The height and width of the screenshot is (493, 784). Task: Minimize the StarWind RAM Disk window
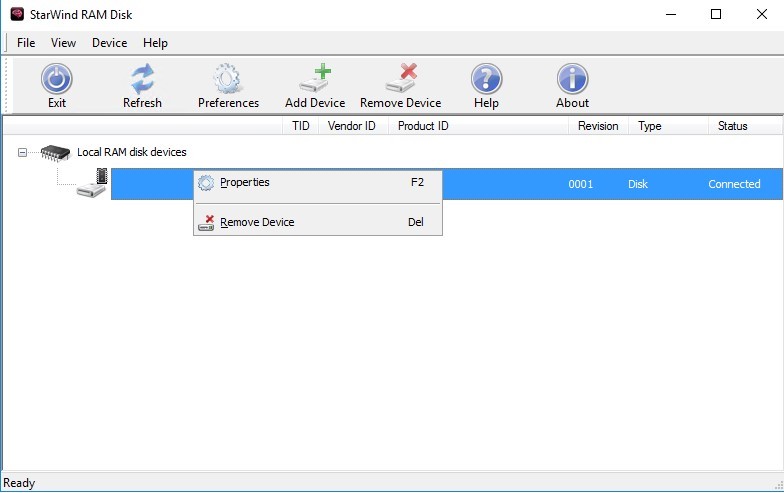pyautogui.click(x=671, y=14)
